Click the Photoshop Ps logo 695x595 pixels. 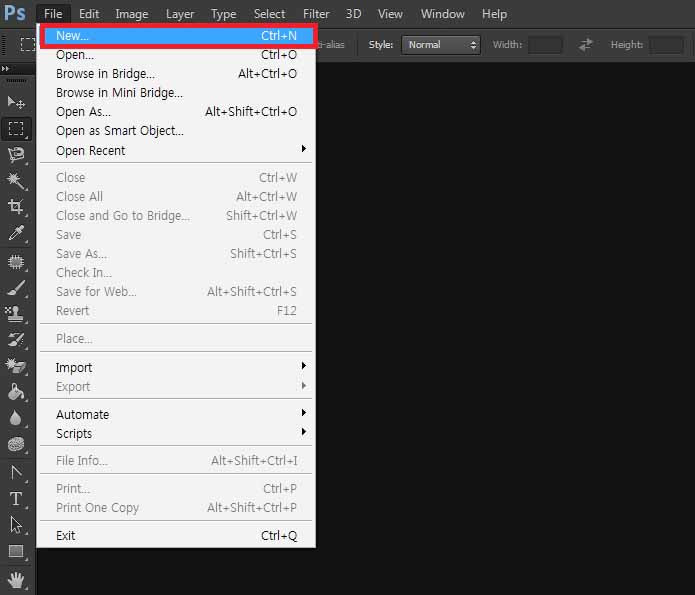(x=15, y=13)
